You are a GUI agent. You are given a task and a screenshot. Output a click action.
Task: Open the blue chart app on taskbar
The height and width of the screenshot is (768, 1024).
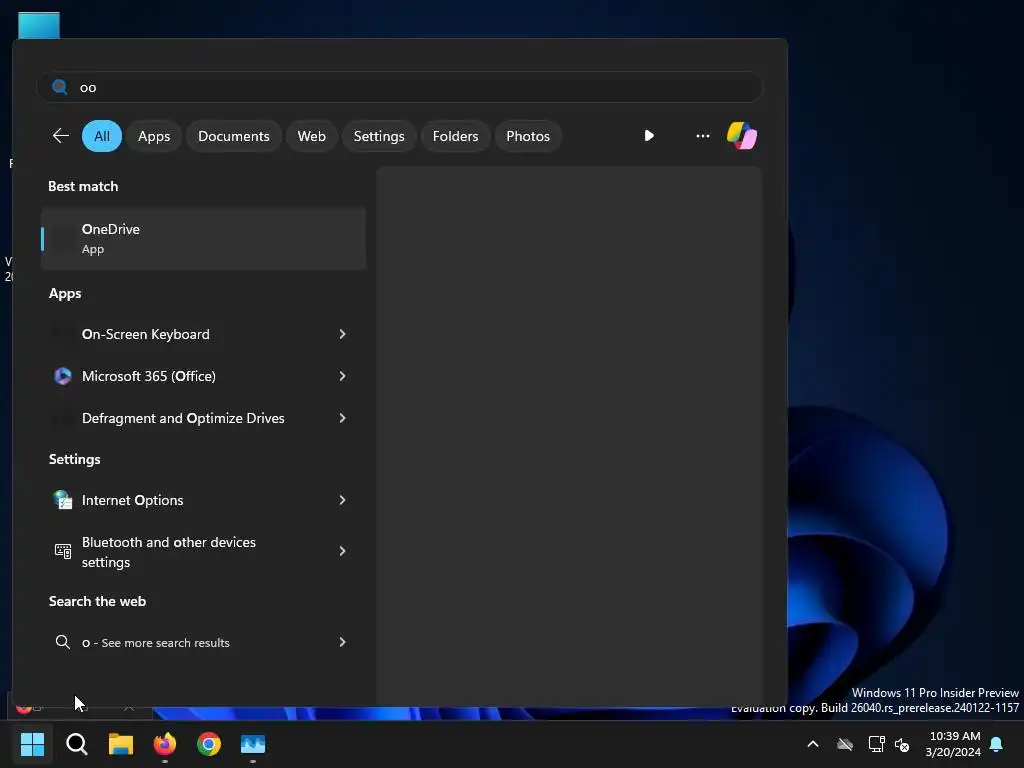(x=253, y=744)
